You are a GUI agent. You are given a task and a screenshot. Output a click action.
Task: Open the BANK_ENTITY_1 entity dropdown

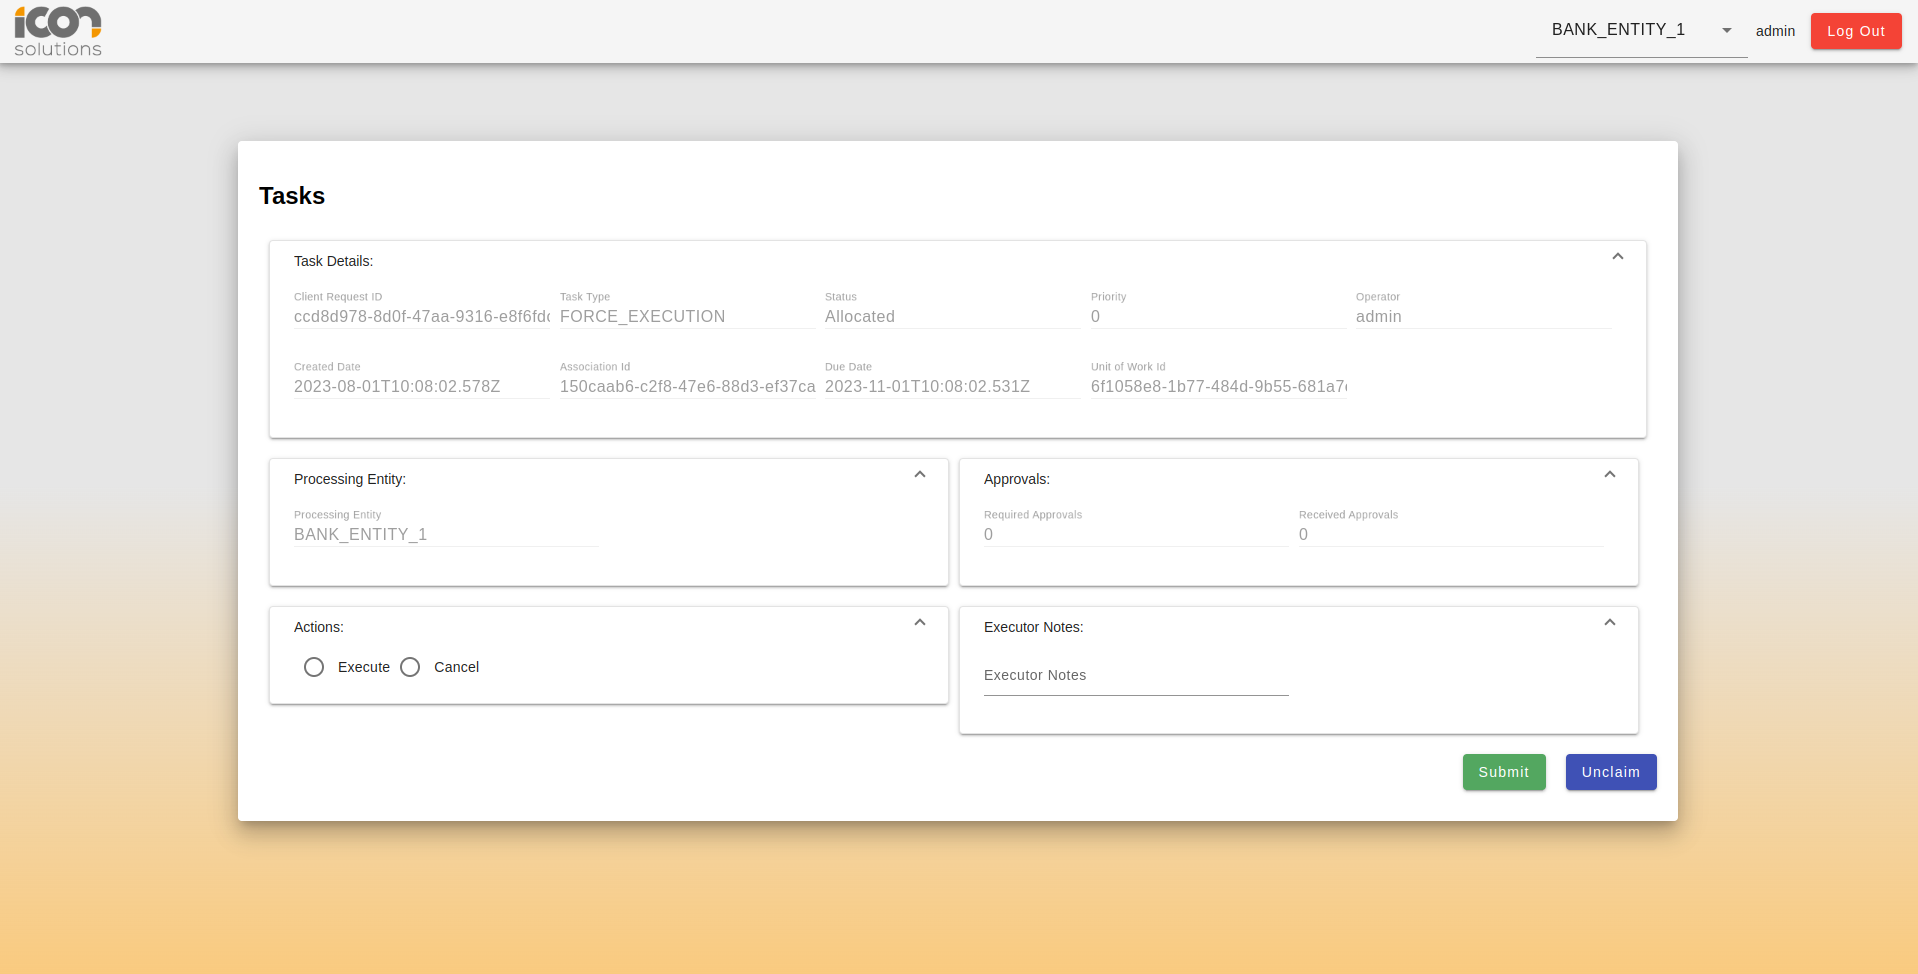coord(1640,30)
